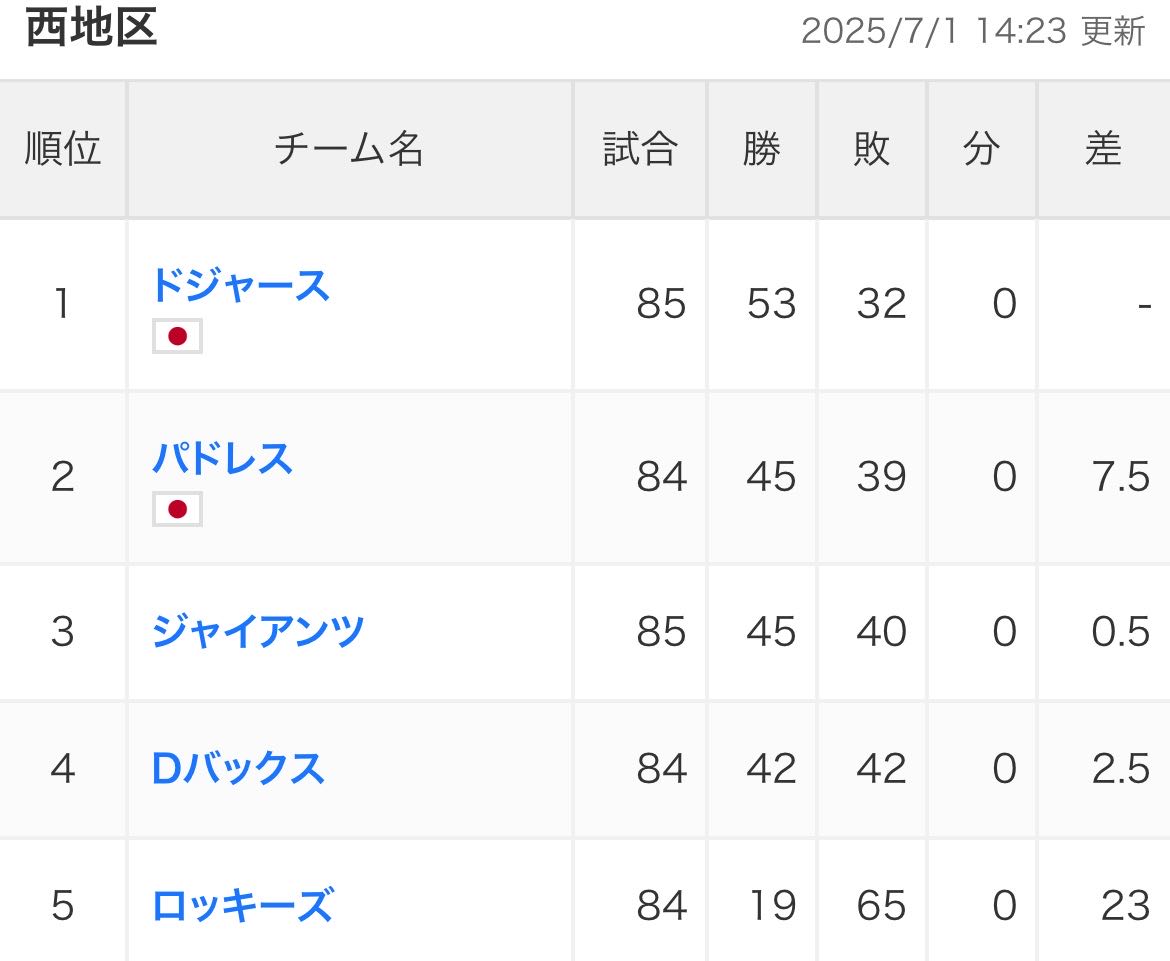
Task: Click the 西地区 section heading
Action: pyautogui.click(x=91, y=28)
